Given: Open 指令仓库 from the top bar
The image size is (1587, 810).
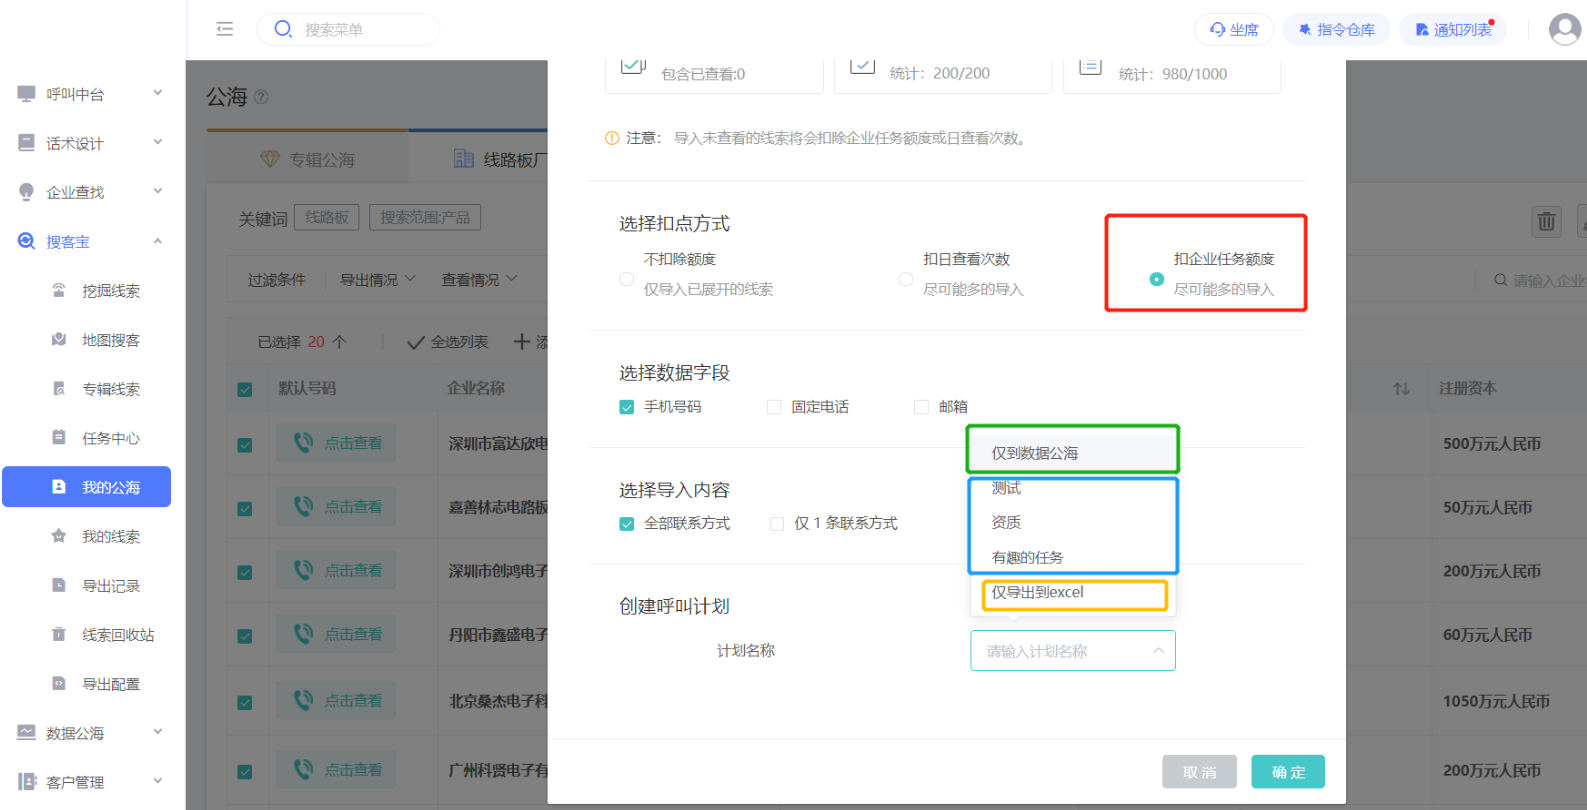Looking at the screenshot, I should click(x=1335, y=30).
